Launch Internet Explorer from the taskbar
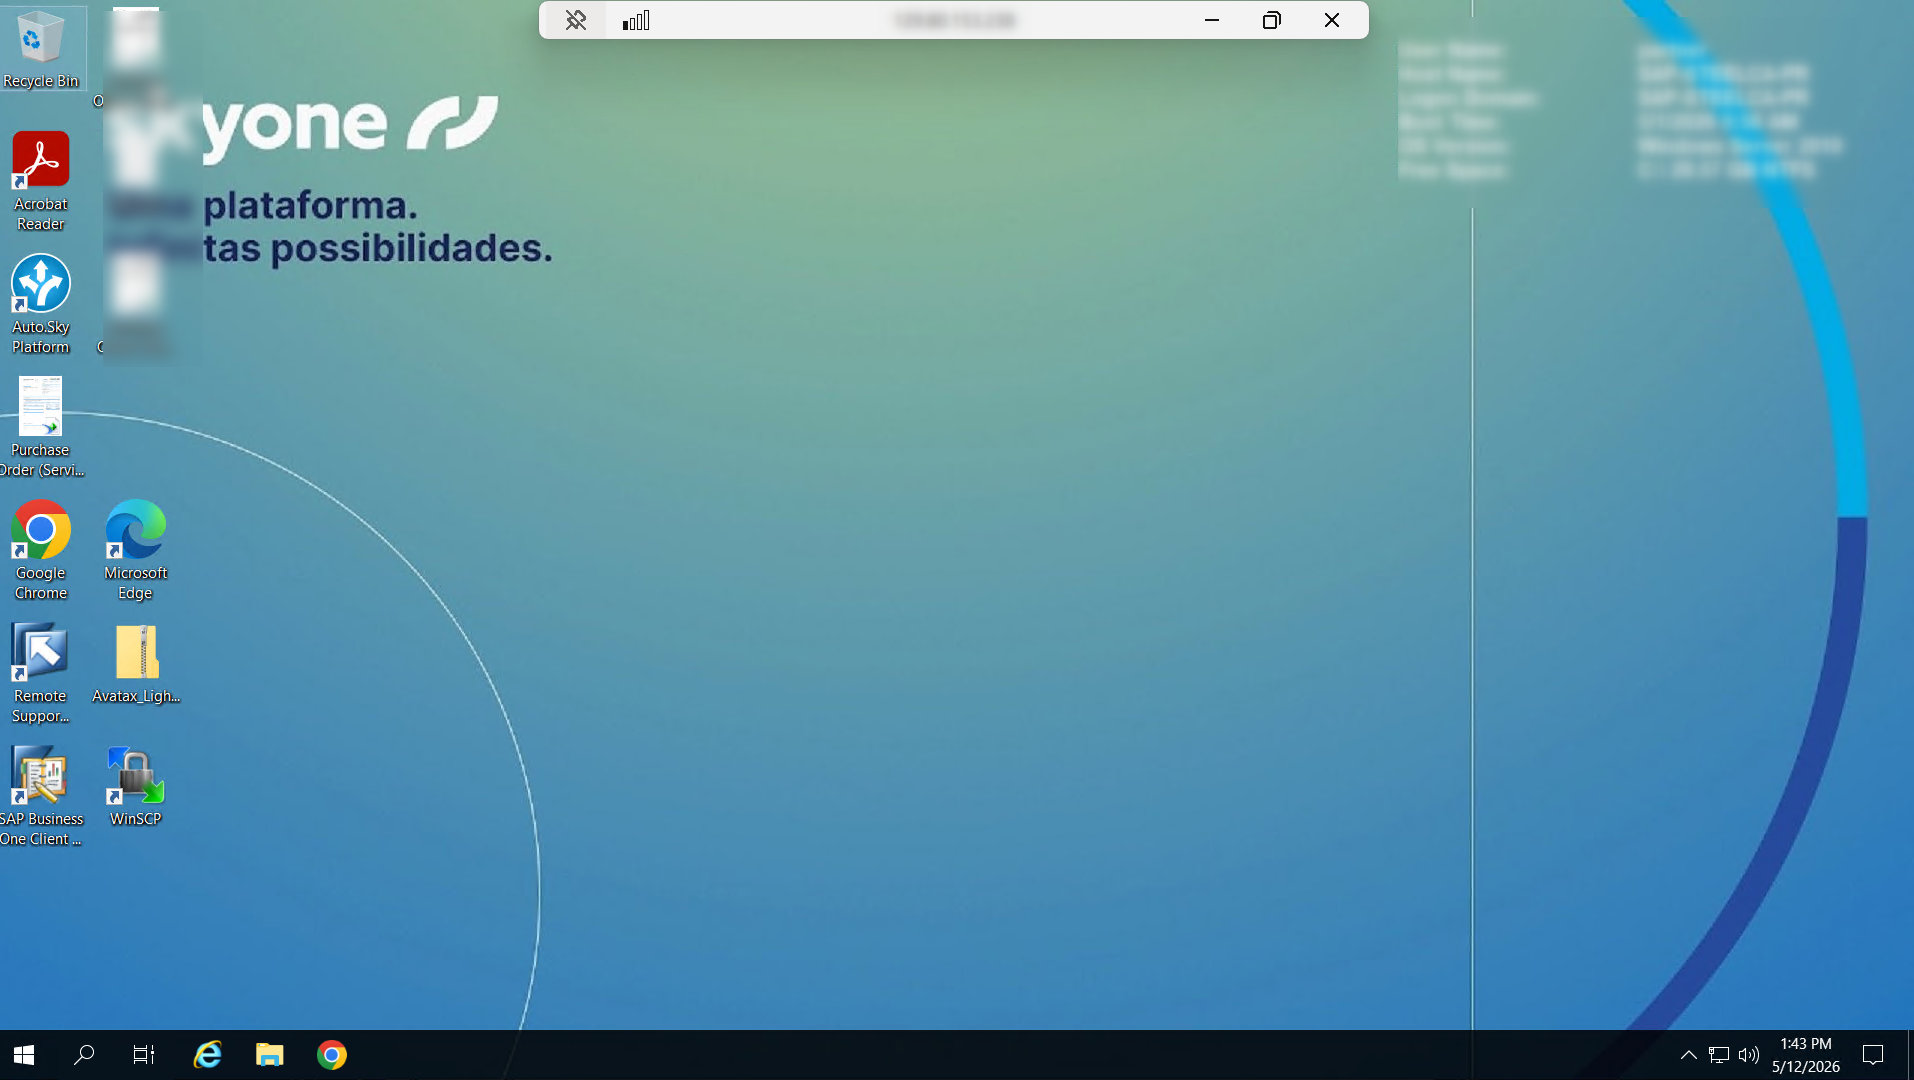 [207, 1055]
